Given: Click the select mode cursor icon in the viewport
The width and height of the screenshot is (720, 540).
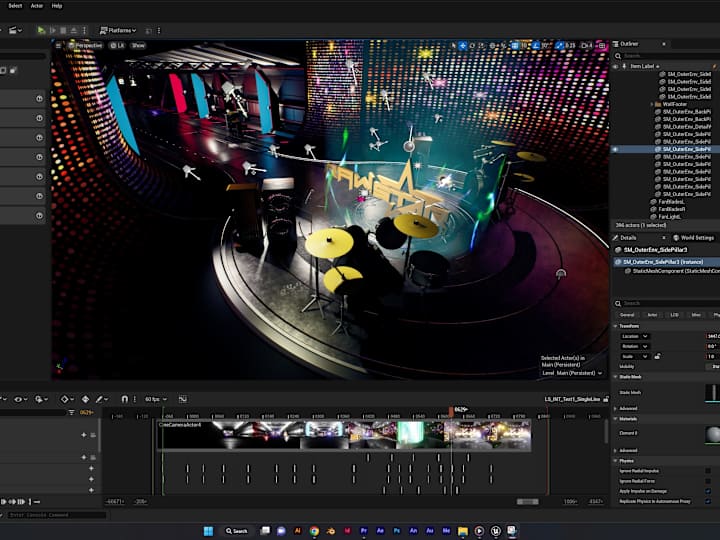Looking at the screenshot, I should (x=454, y=45).
